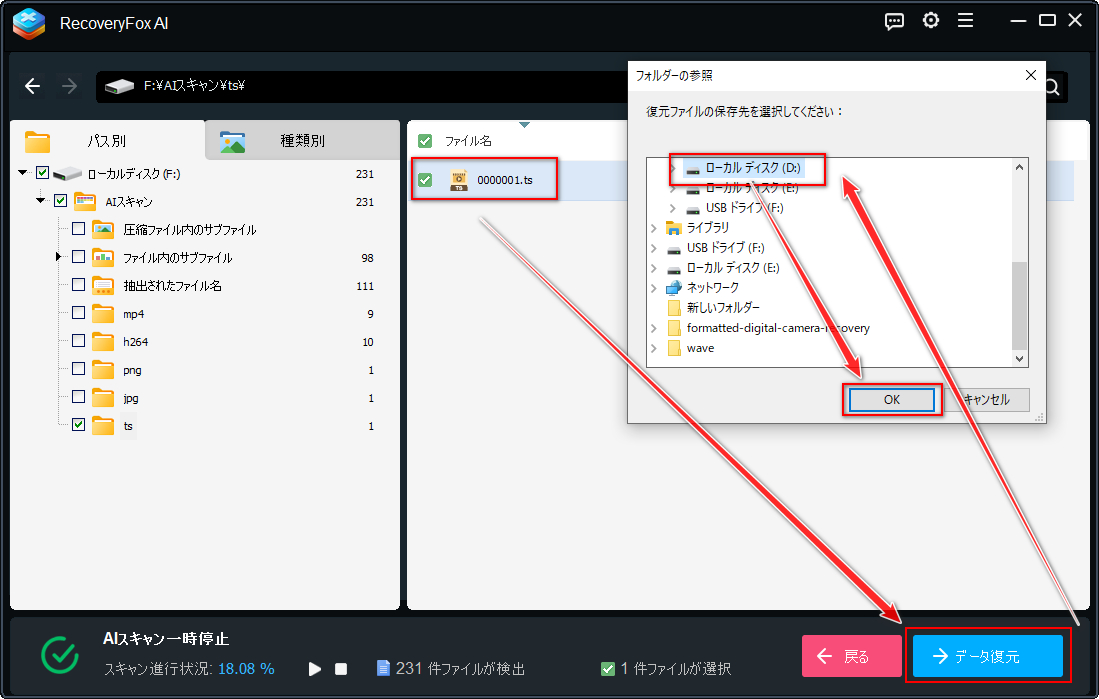This screenshot has width=1099, height=699.
Task: Open the feedback chat icon
Action: pos(894,22)
